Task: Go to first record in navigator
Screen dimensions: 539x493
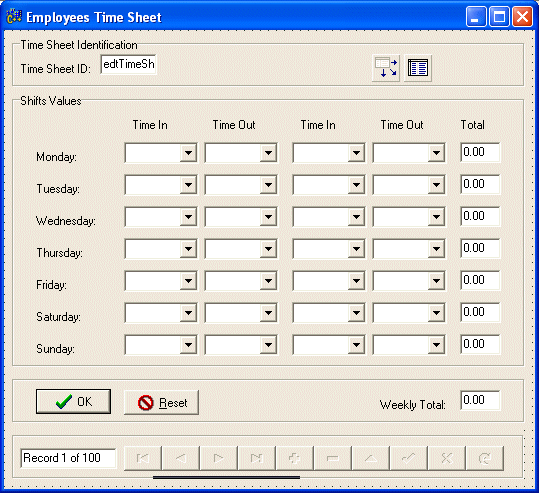Action: tap(143, 458)
